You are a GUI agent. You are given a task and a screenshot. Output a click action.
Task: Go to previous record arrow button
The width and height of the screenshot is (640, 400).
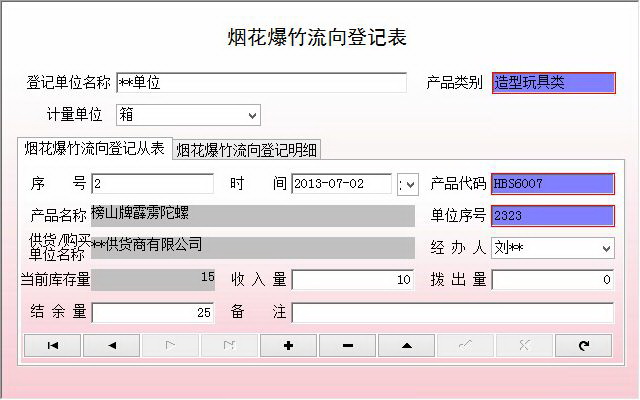tap(112, 346)
